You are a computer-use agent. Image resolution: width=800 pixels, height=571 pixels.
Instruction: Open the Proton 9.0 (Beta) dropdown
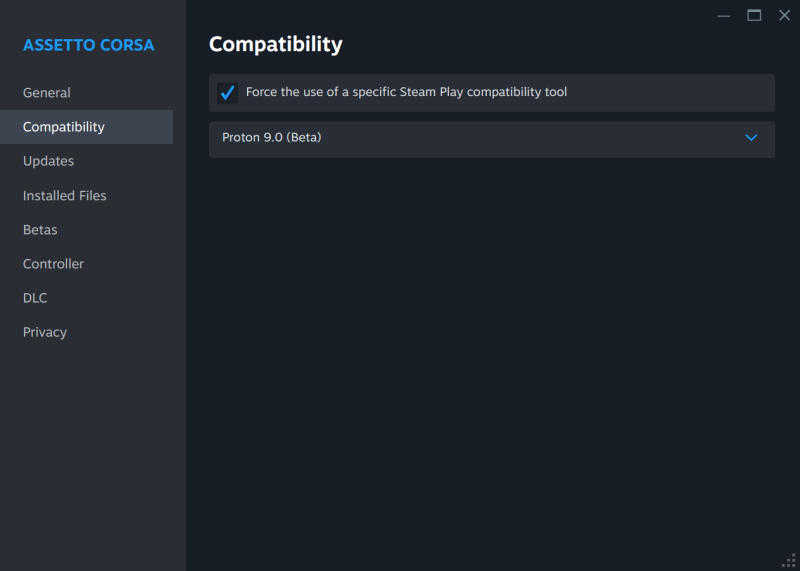click(x=490, y=139)
